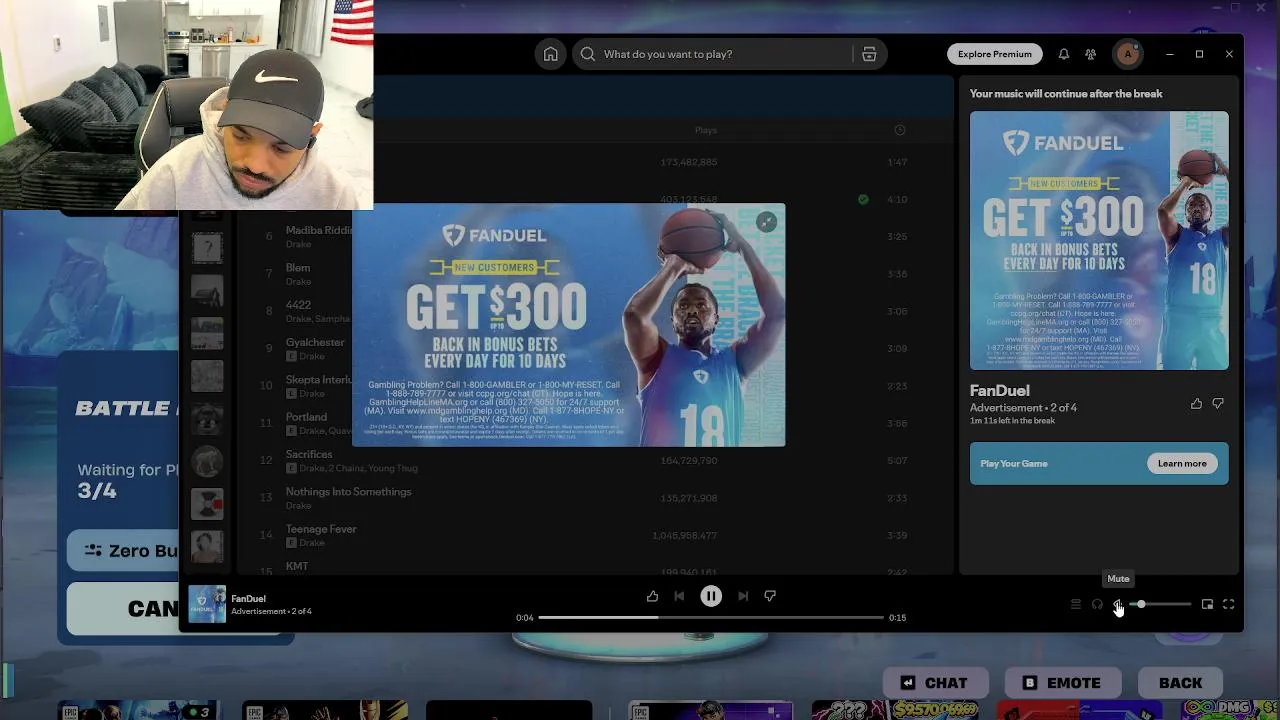Viewport: 1280px width, 720px height.
Task: Click the search magnifier icon
Action: pos(588,54)
